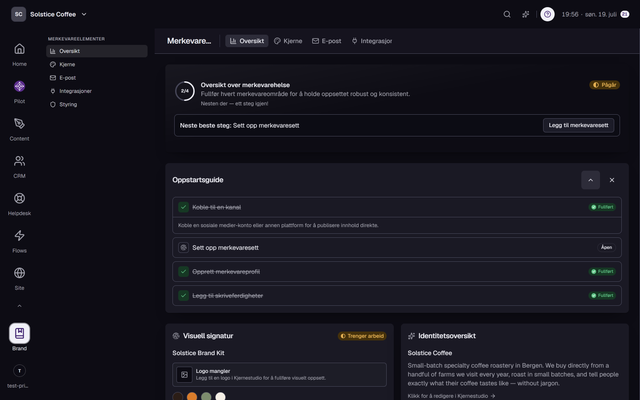Select the Brand icon in the sidebar
The height and width of the screenshot is (400, 640).
coord(19,333)
